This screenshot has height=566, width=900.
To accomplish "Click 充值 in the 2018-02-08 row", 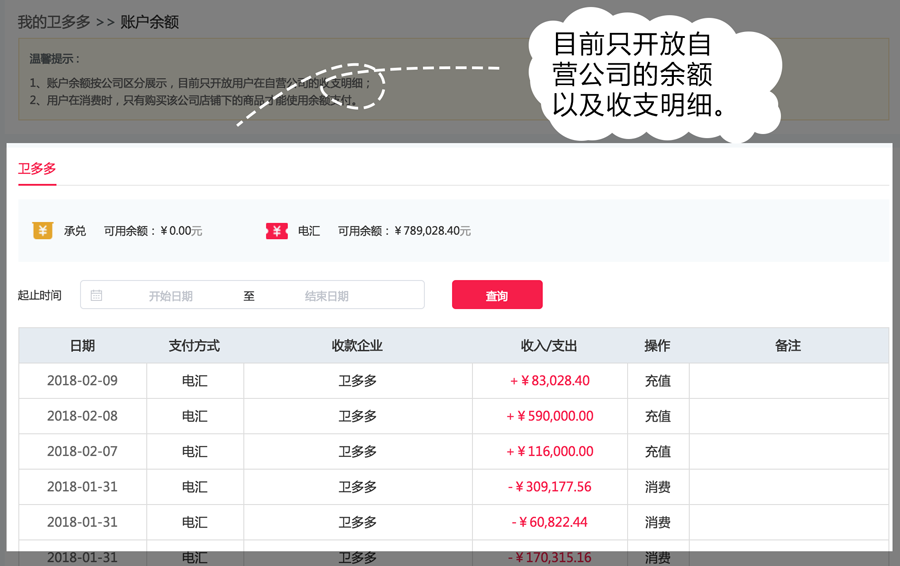I will coord(658,416).
